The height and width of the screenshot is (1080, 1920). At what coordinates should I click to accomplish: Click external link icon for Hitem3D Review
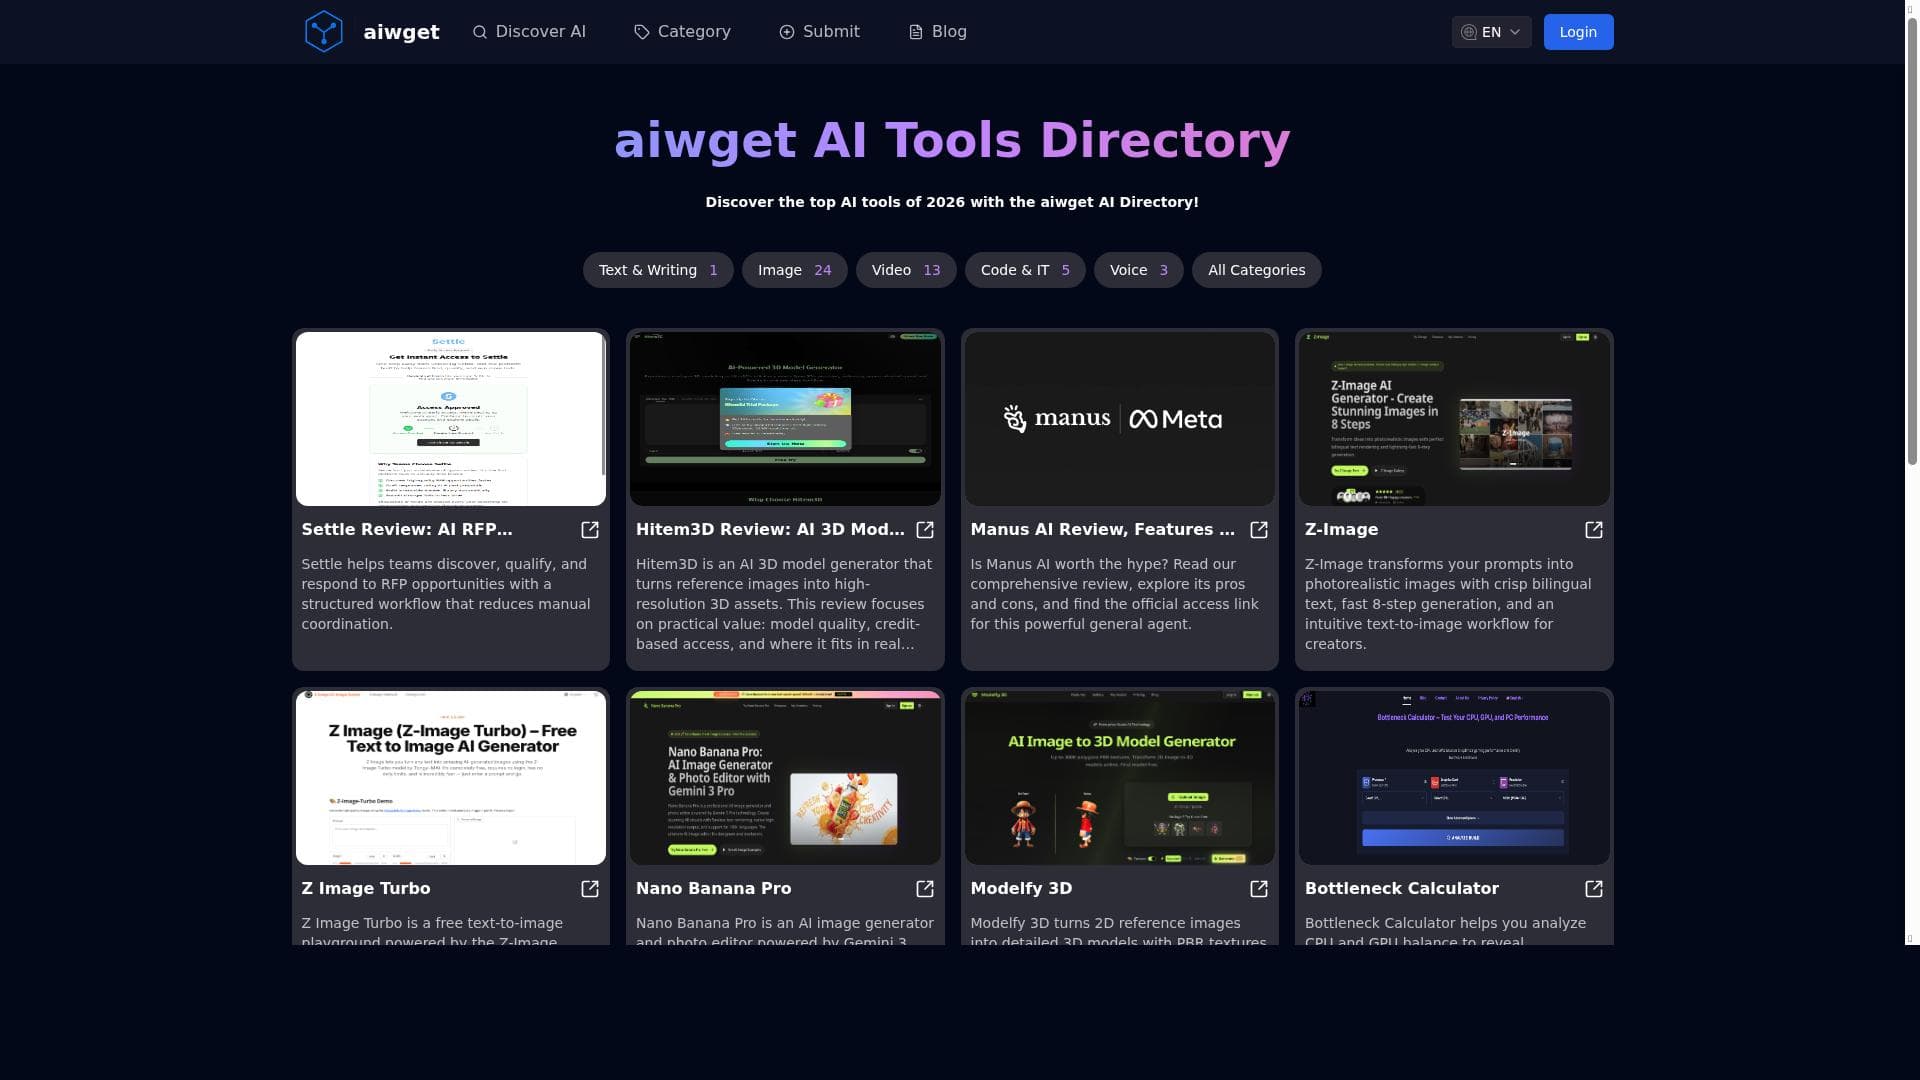(925, 530)
